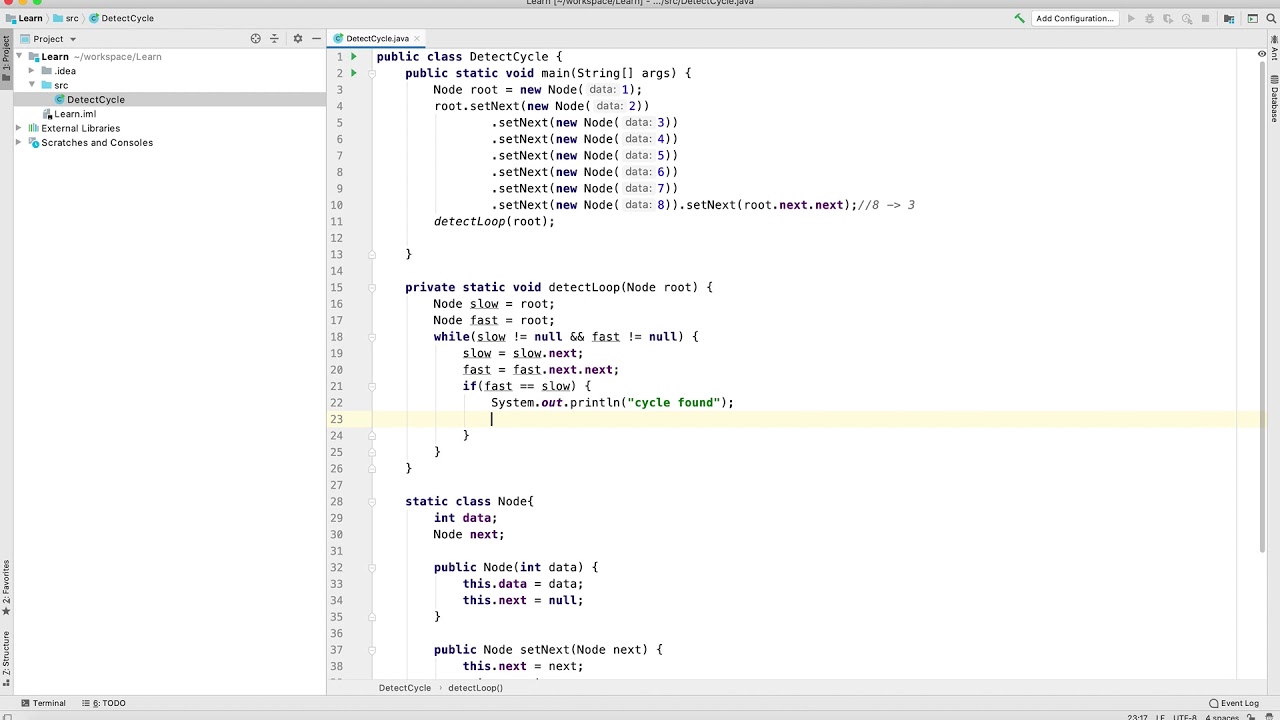Click the Collapse All icon in Project panel
Screen dimensions: 1280x720
point(274,39)
